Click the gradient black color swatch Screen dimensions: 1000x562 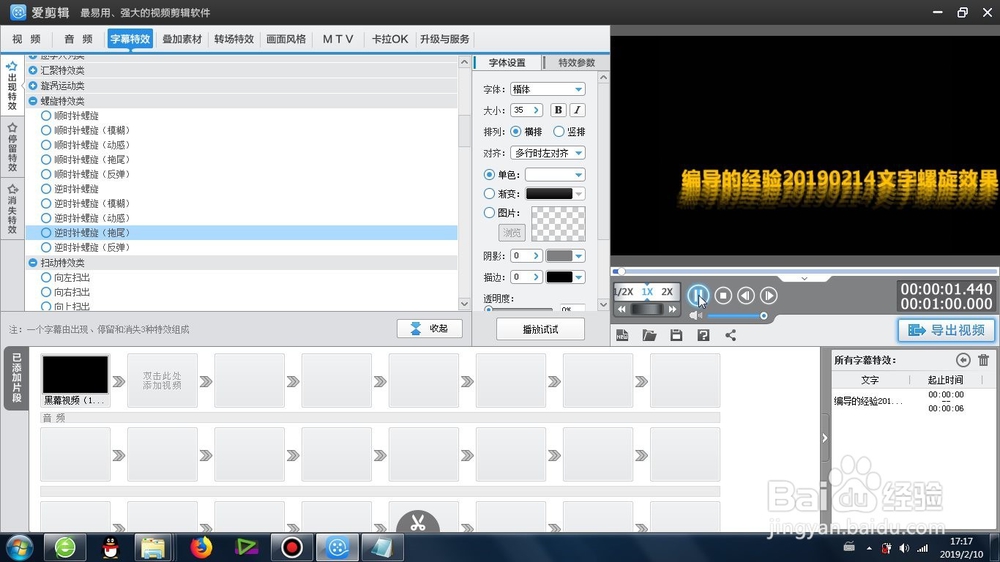(549, 193)
